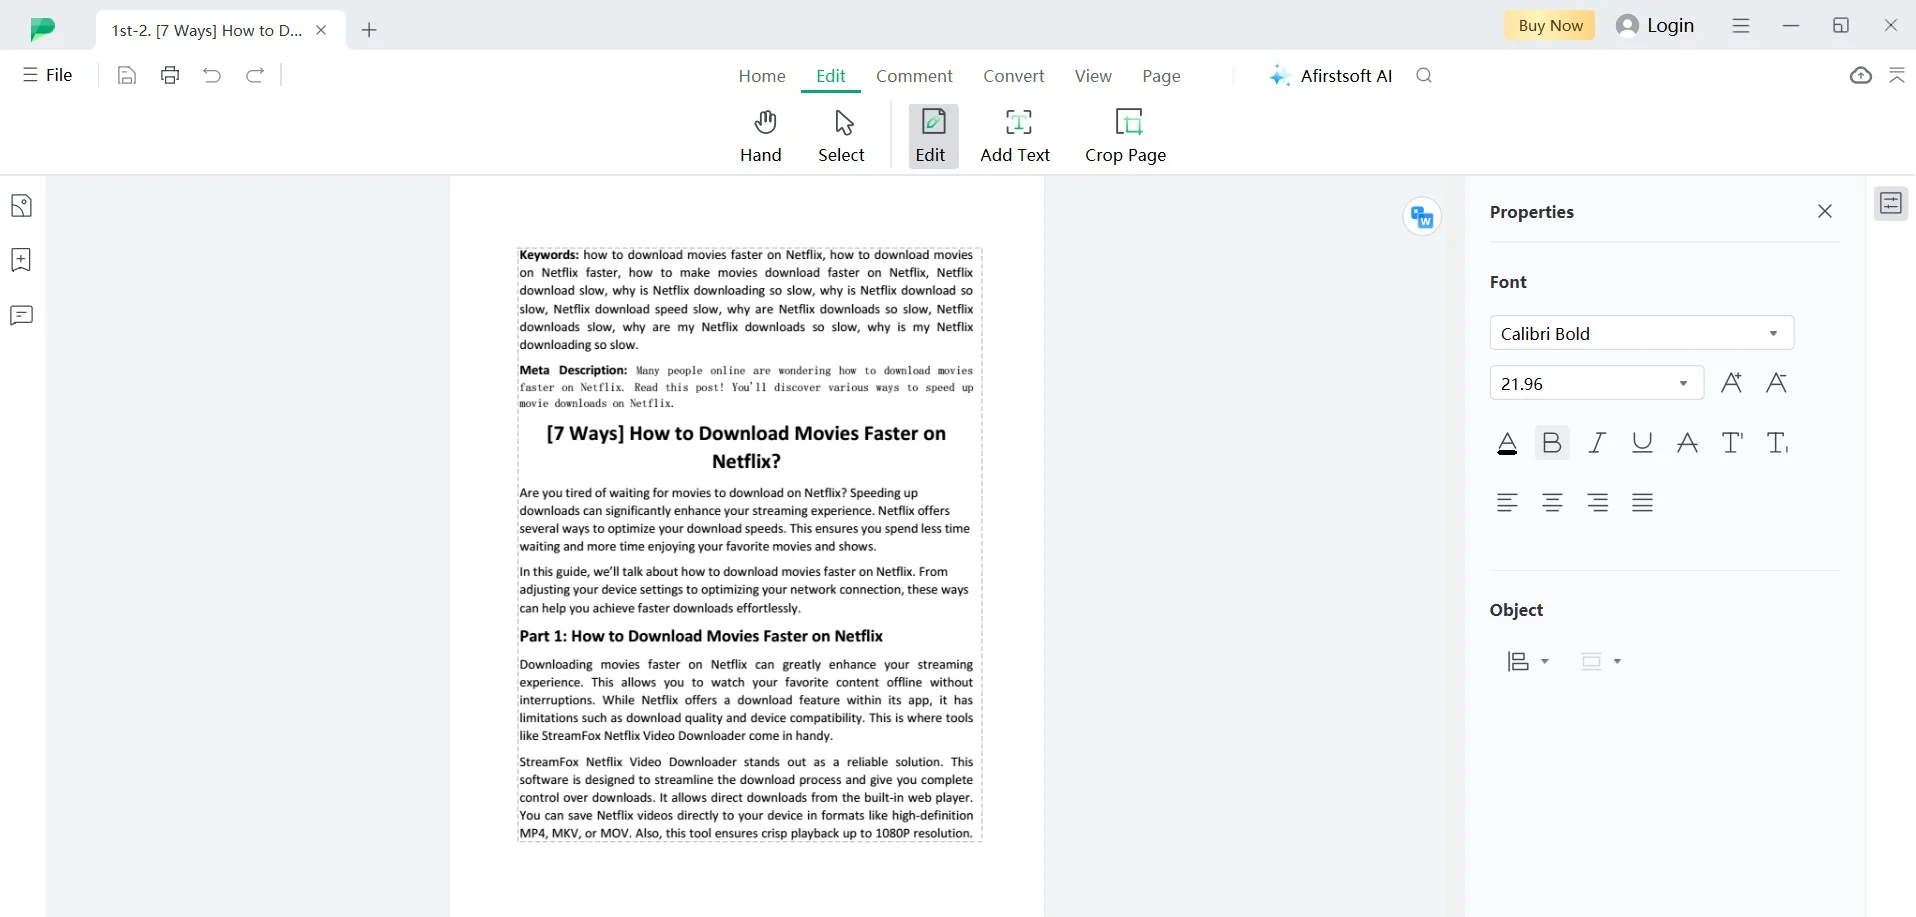Close the document tab
The image size is (1916, 917).
coord(321,30)
